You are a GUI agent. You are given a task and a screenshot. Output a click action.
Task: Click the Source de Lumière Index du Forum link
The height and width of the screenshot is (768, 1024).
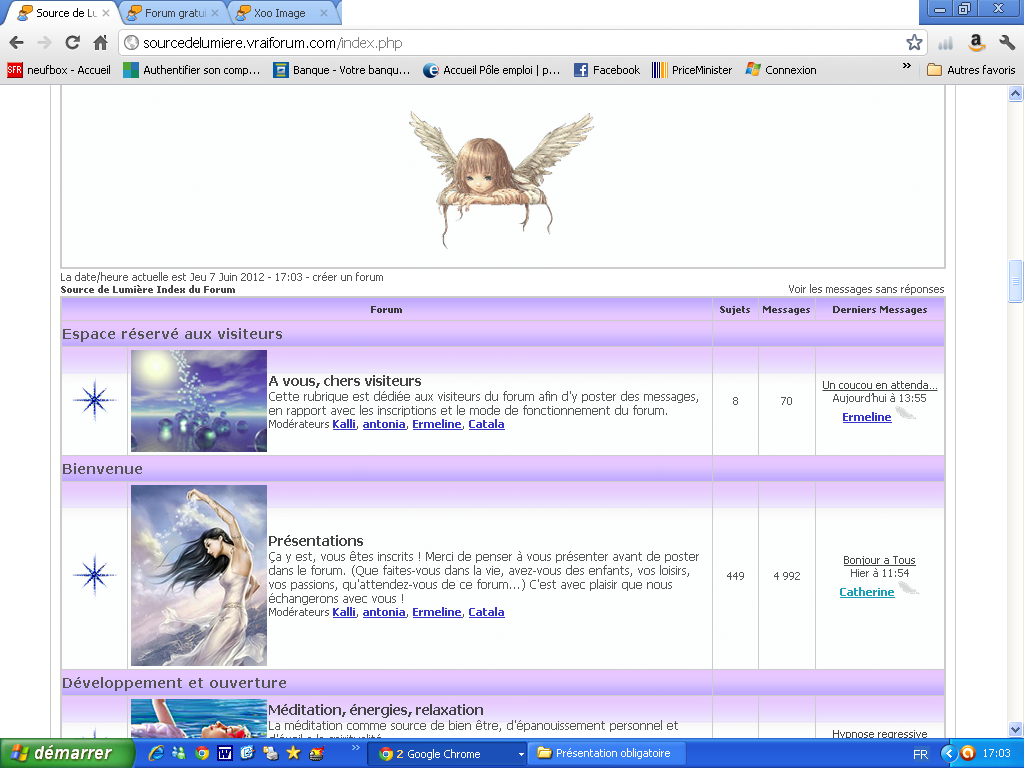point(148,290)
